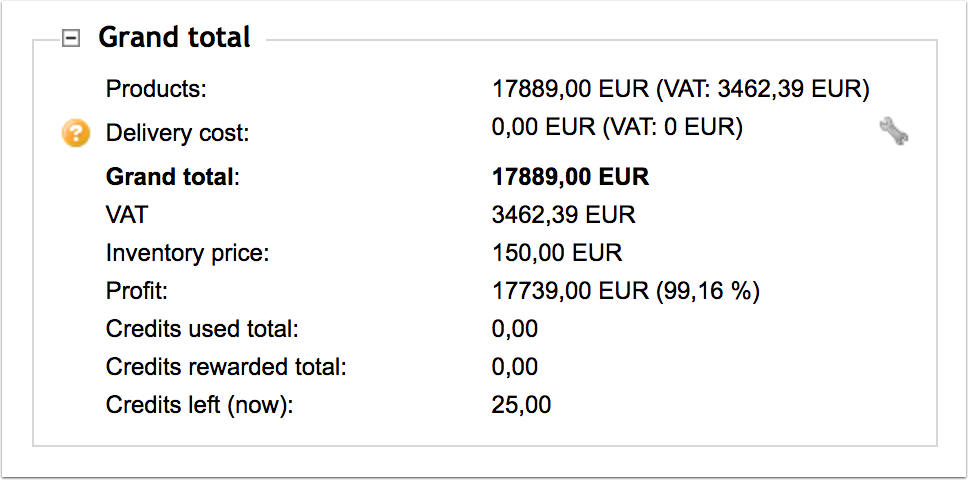Select the Profit value with 99,16 %

tap(625, 291)
